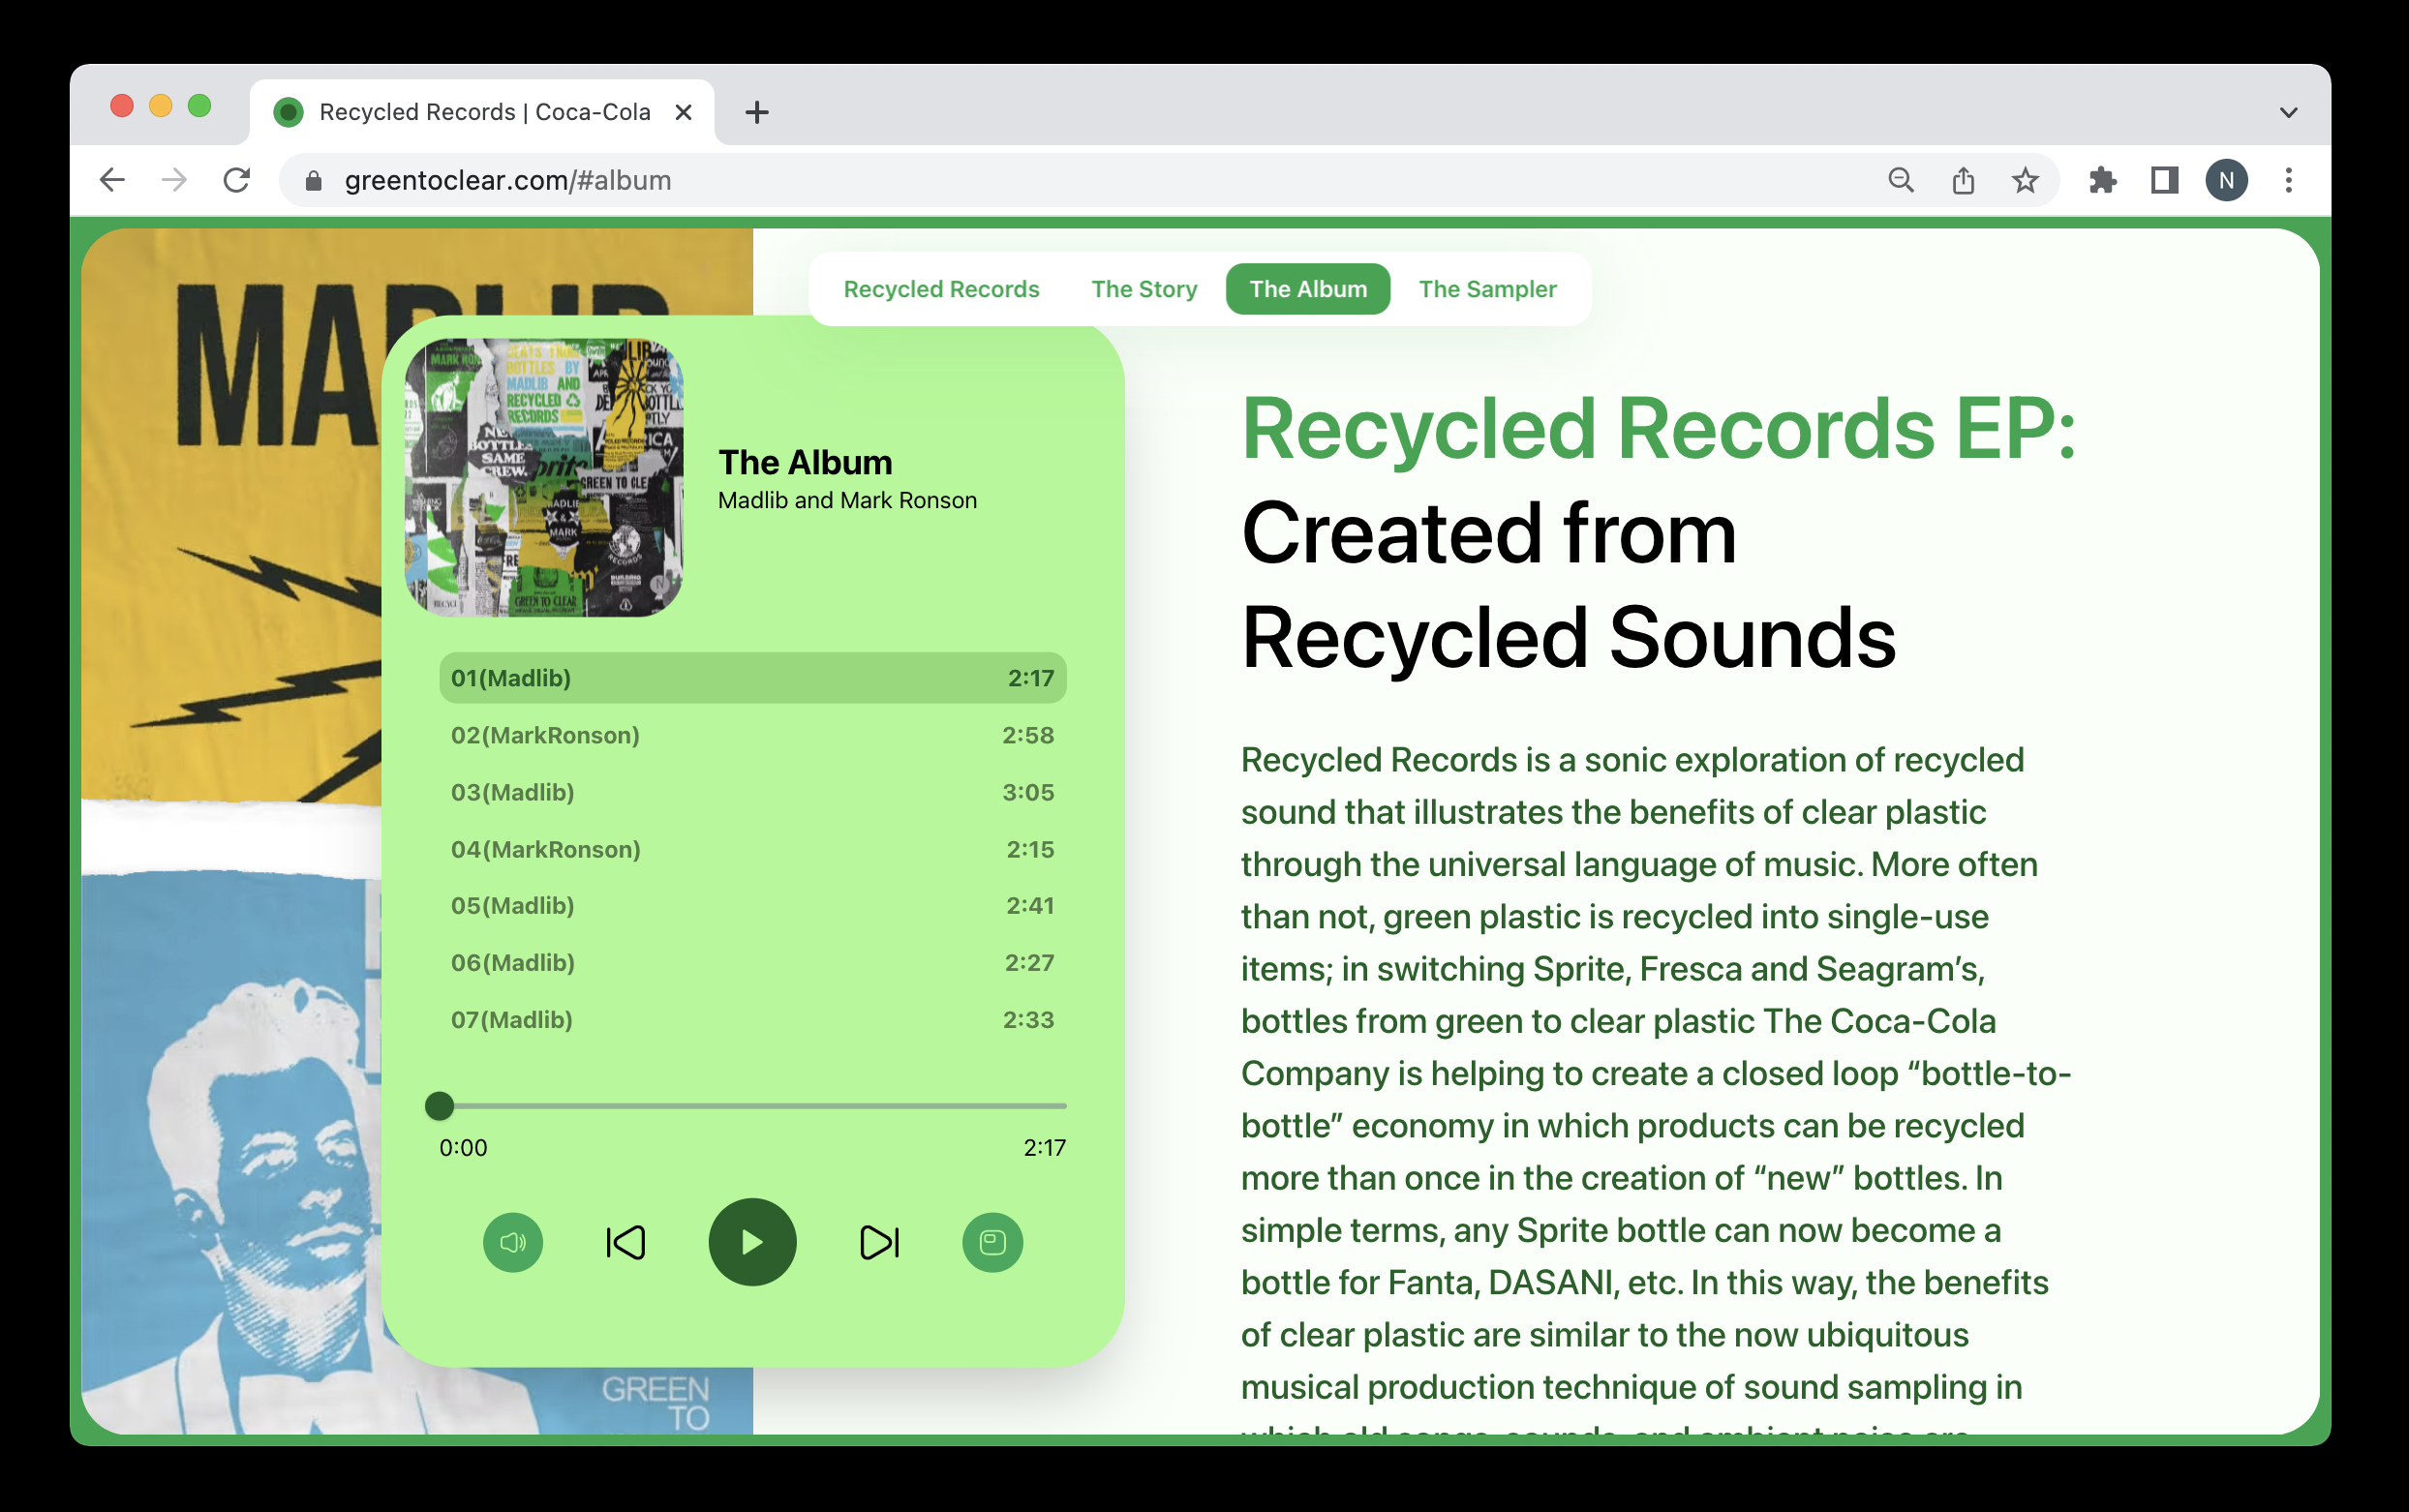Skip to the next track

tap(879, 1242)
